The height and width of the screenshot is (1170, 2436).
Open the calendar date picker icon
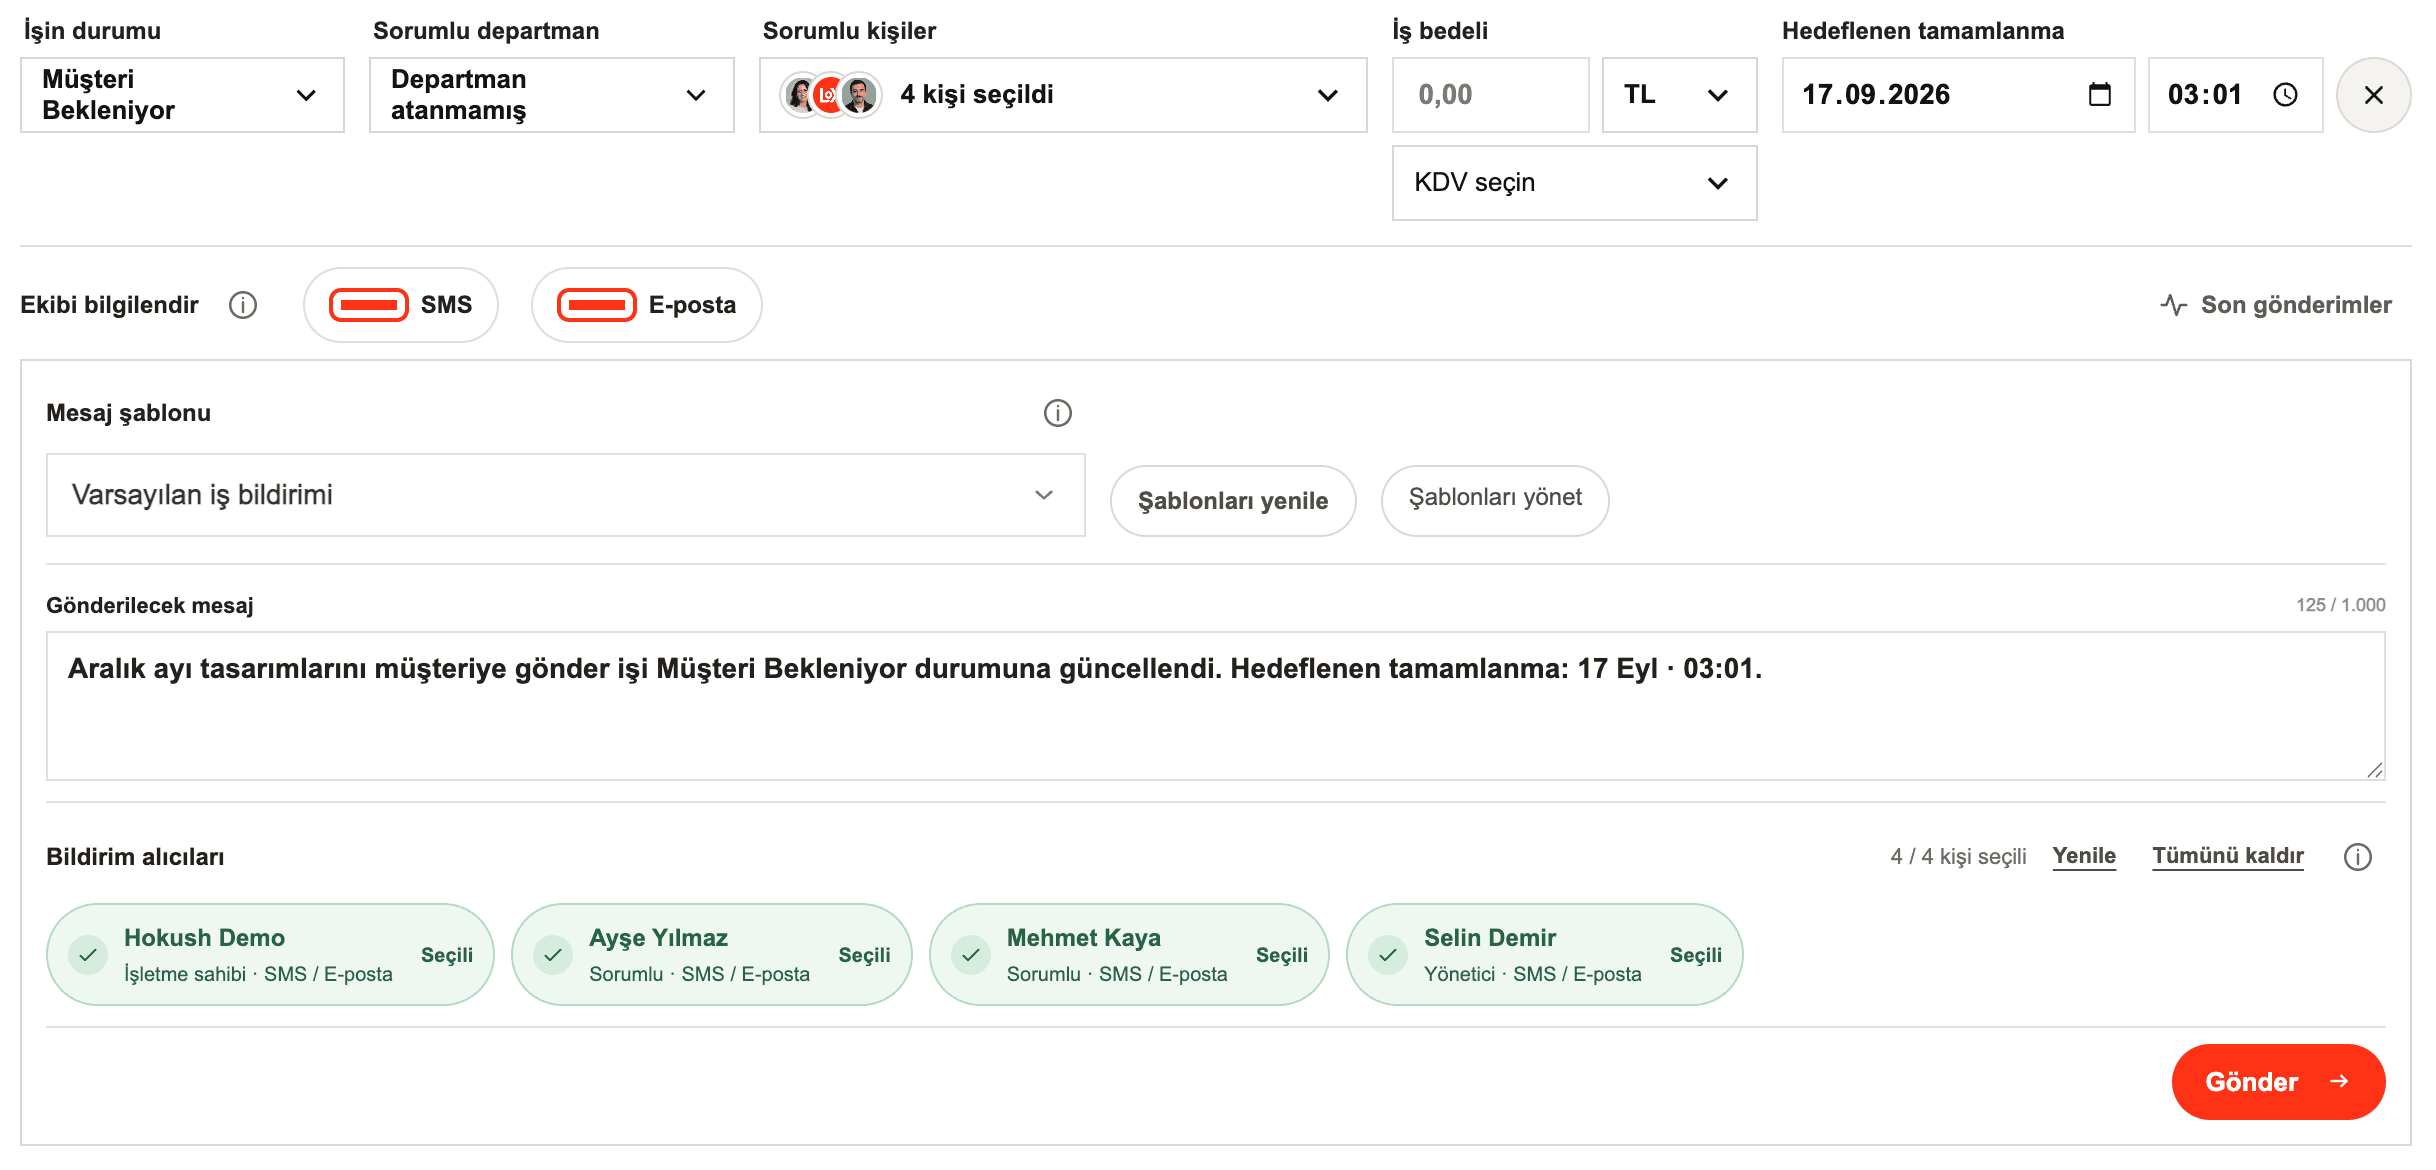tap(2099, 95)
